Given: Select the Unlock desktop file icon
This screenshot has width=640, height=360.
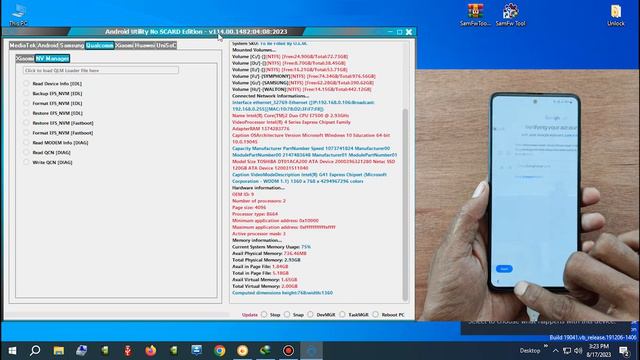Looking at the screenshot, I should (616, 15).
